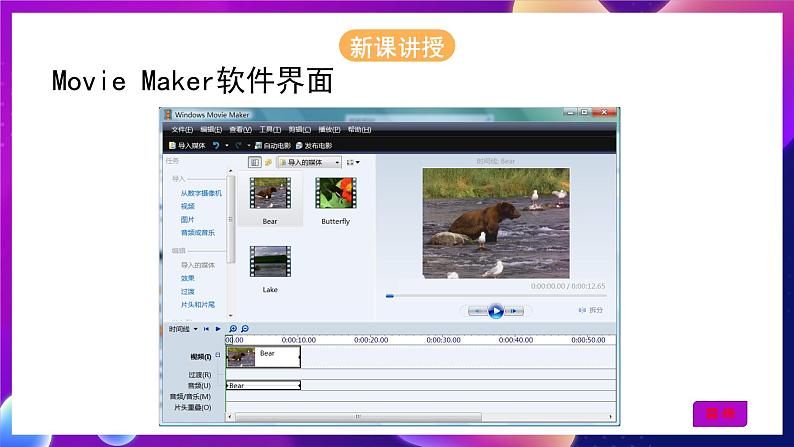Click the 0:00:10.00 timeline ruler mark
This screenshot has width=794, height=447.
point(299,340)
